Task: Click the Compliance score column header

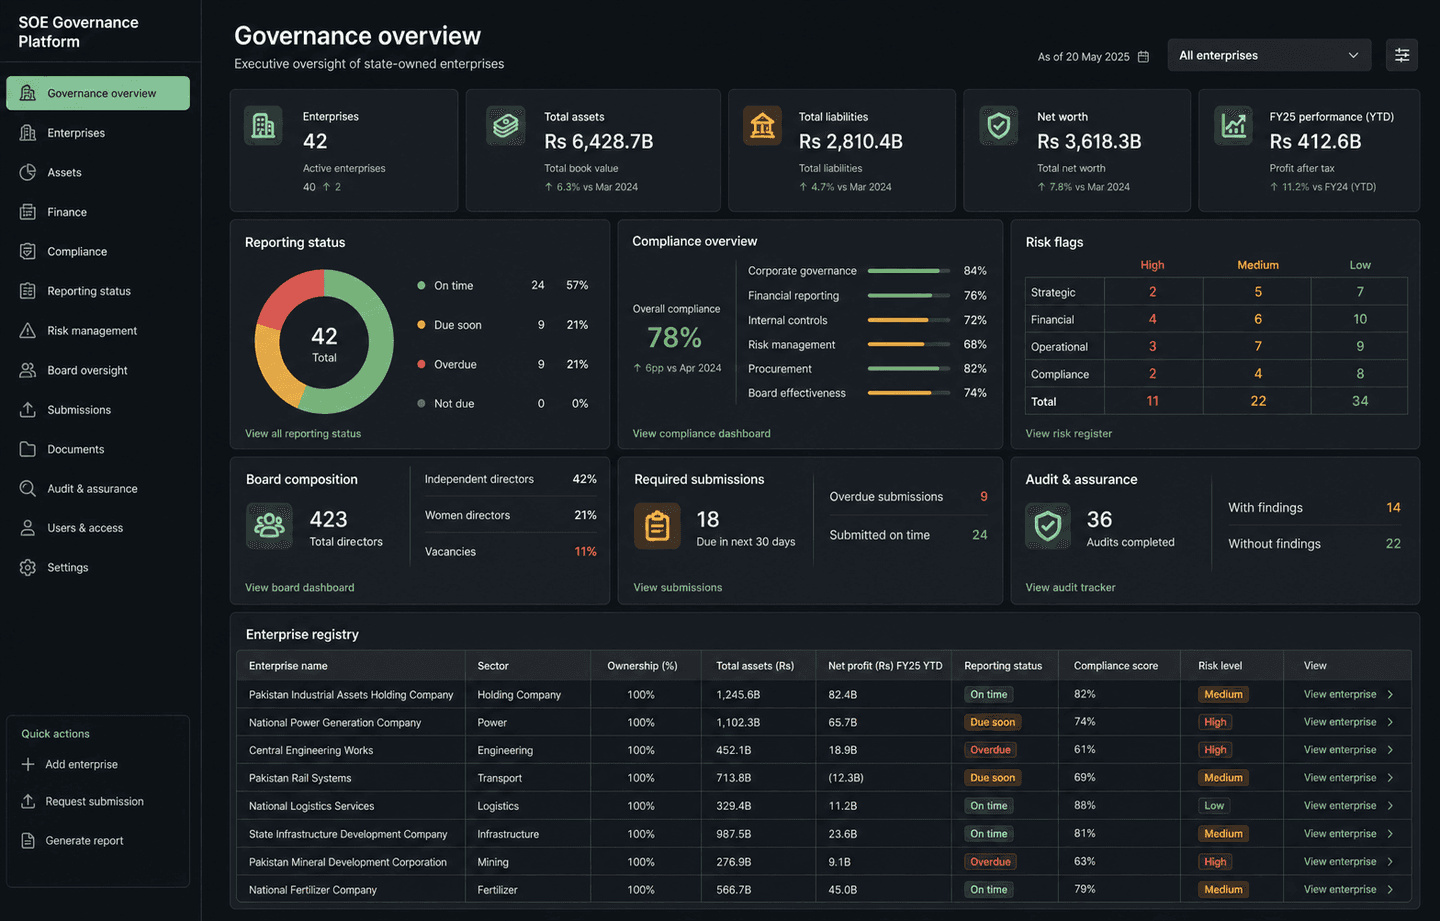Action: pyautogui.click(x=1116, y=666)
